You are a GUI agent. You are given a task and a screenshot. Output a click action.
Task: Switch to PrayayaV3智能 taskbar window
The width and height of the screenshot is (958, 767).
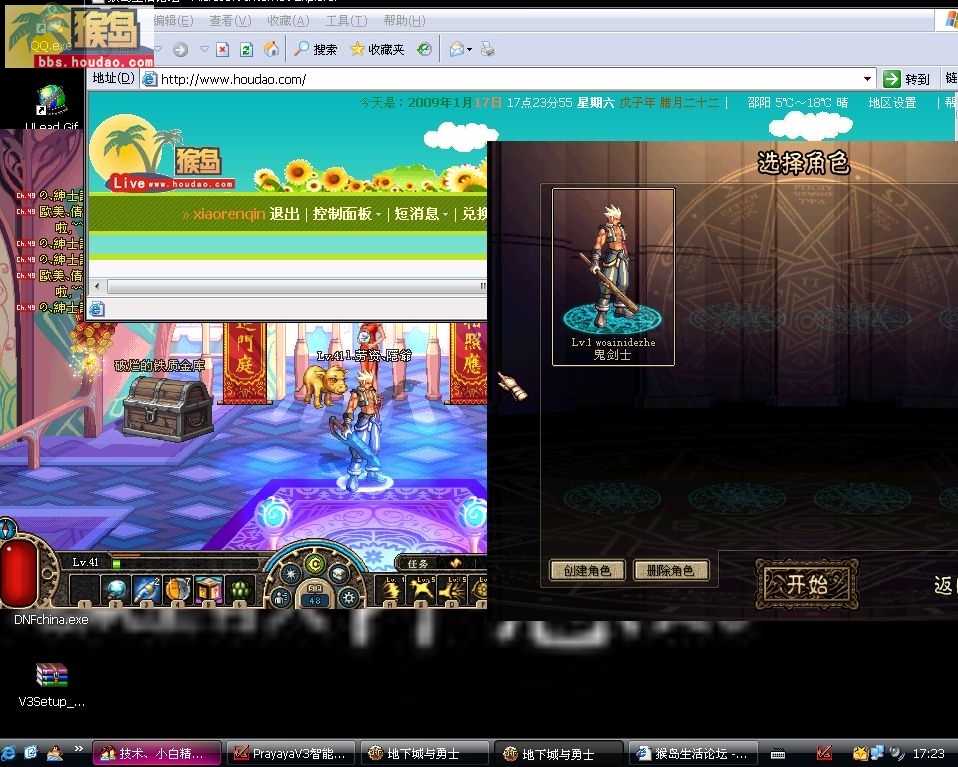point(291,754)
